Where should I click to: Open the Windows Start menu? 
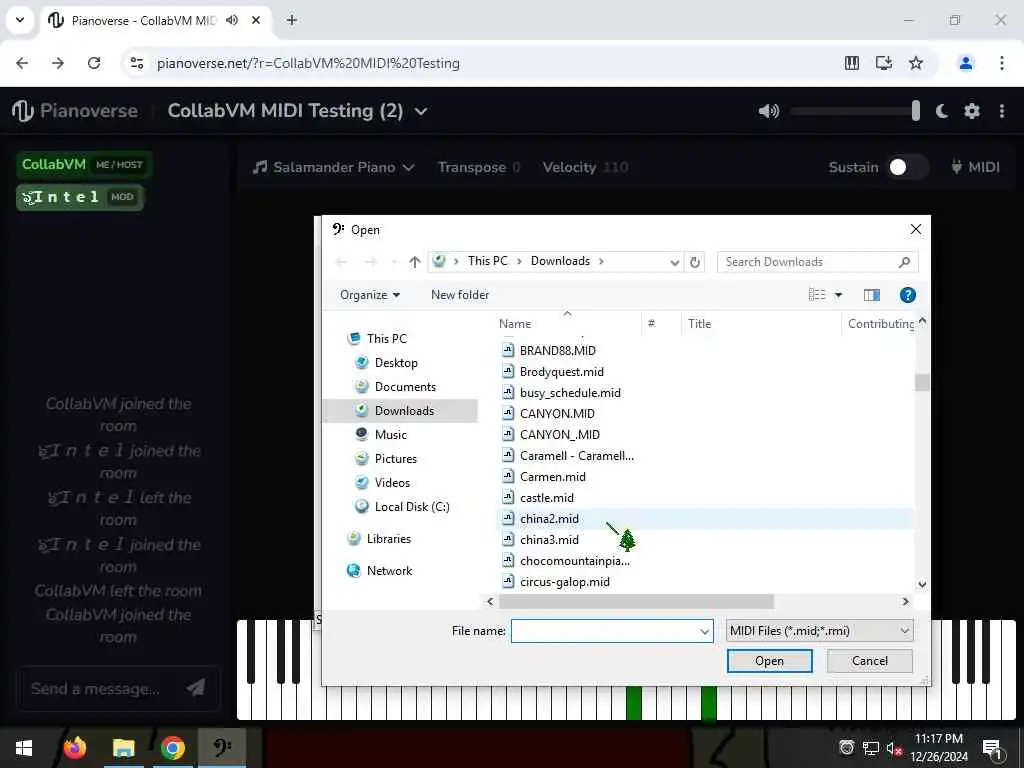coord(24,747)
